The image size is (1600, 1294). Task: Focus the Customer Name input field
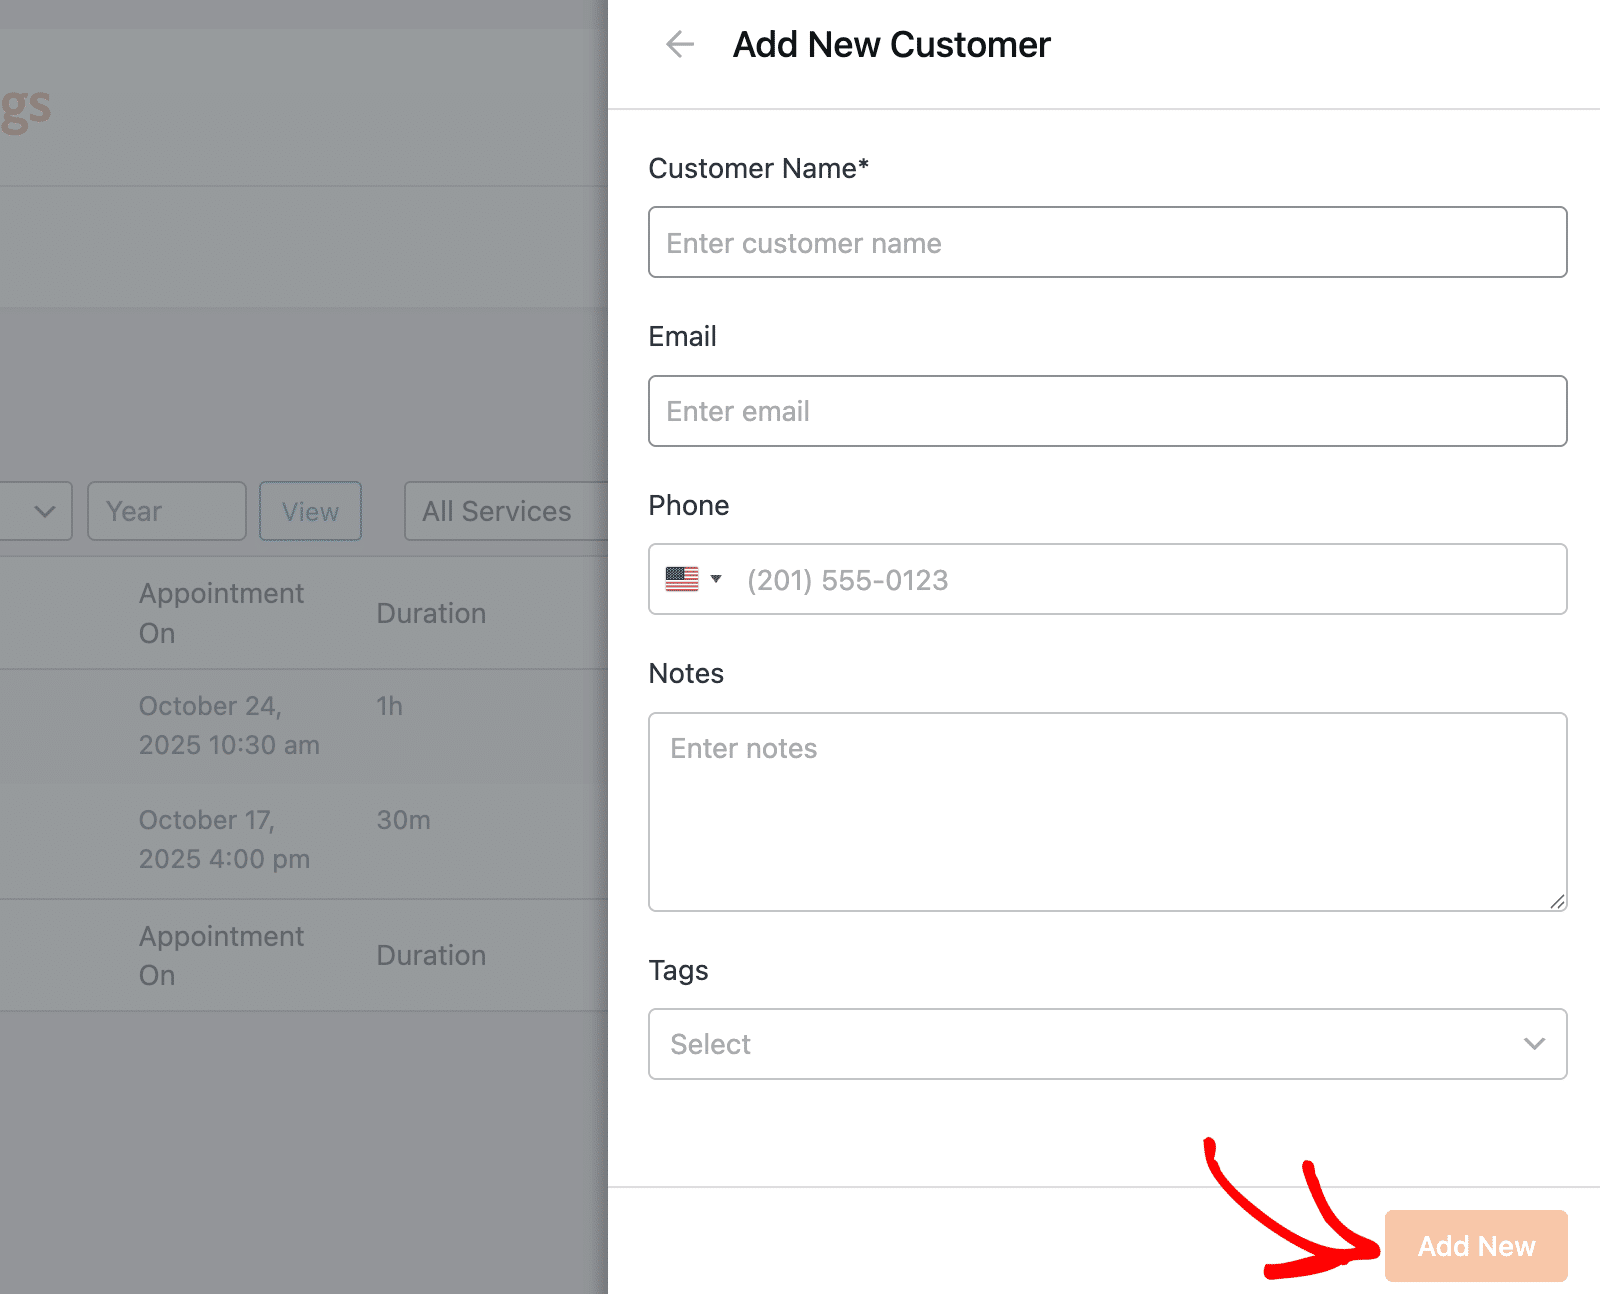[x=1106, y=243]
